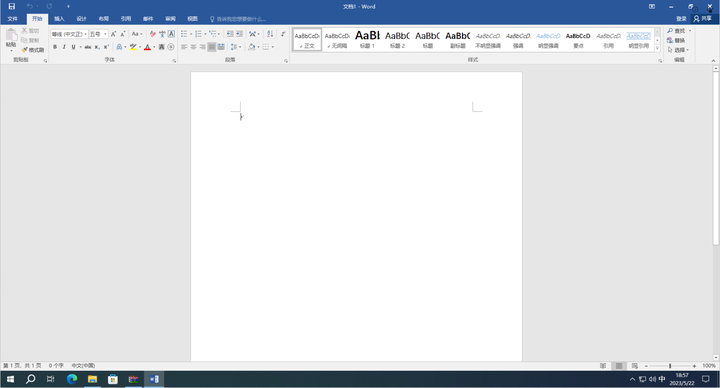Click the Align Right icon

point(202,47)
